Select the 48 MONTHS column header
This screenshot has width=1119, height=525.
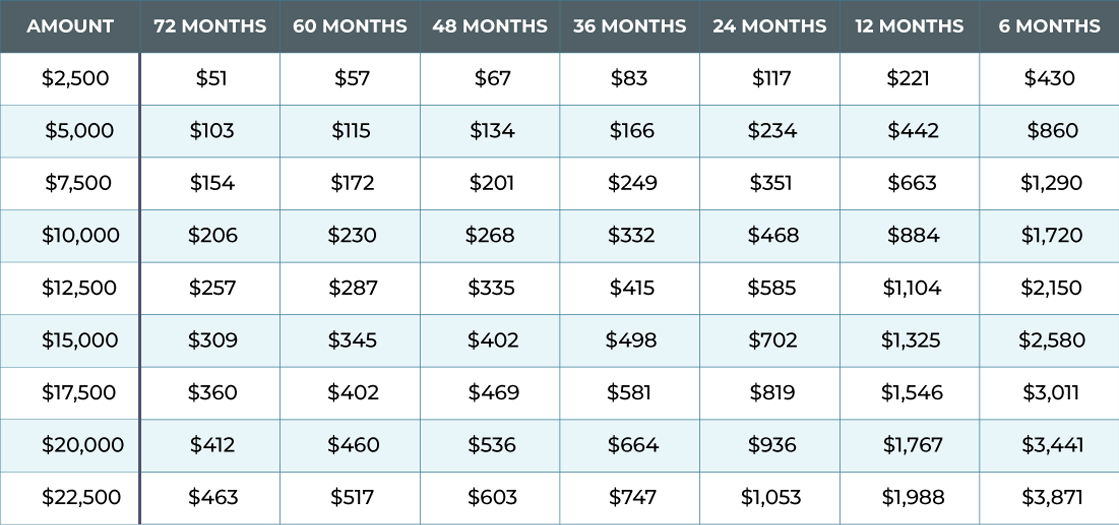click(x=490, y=26)
